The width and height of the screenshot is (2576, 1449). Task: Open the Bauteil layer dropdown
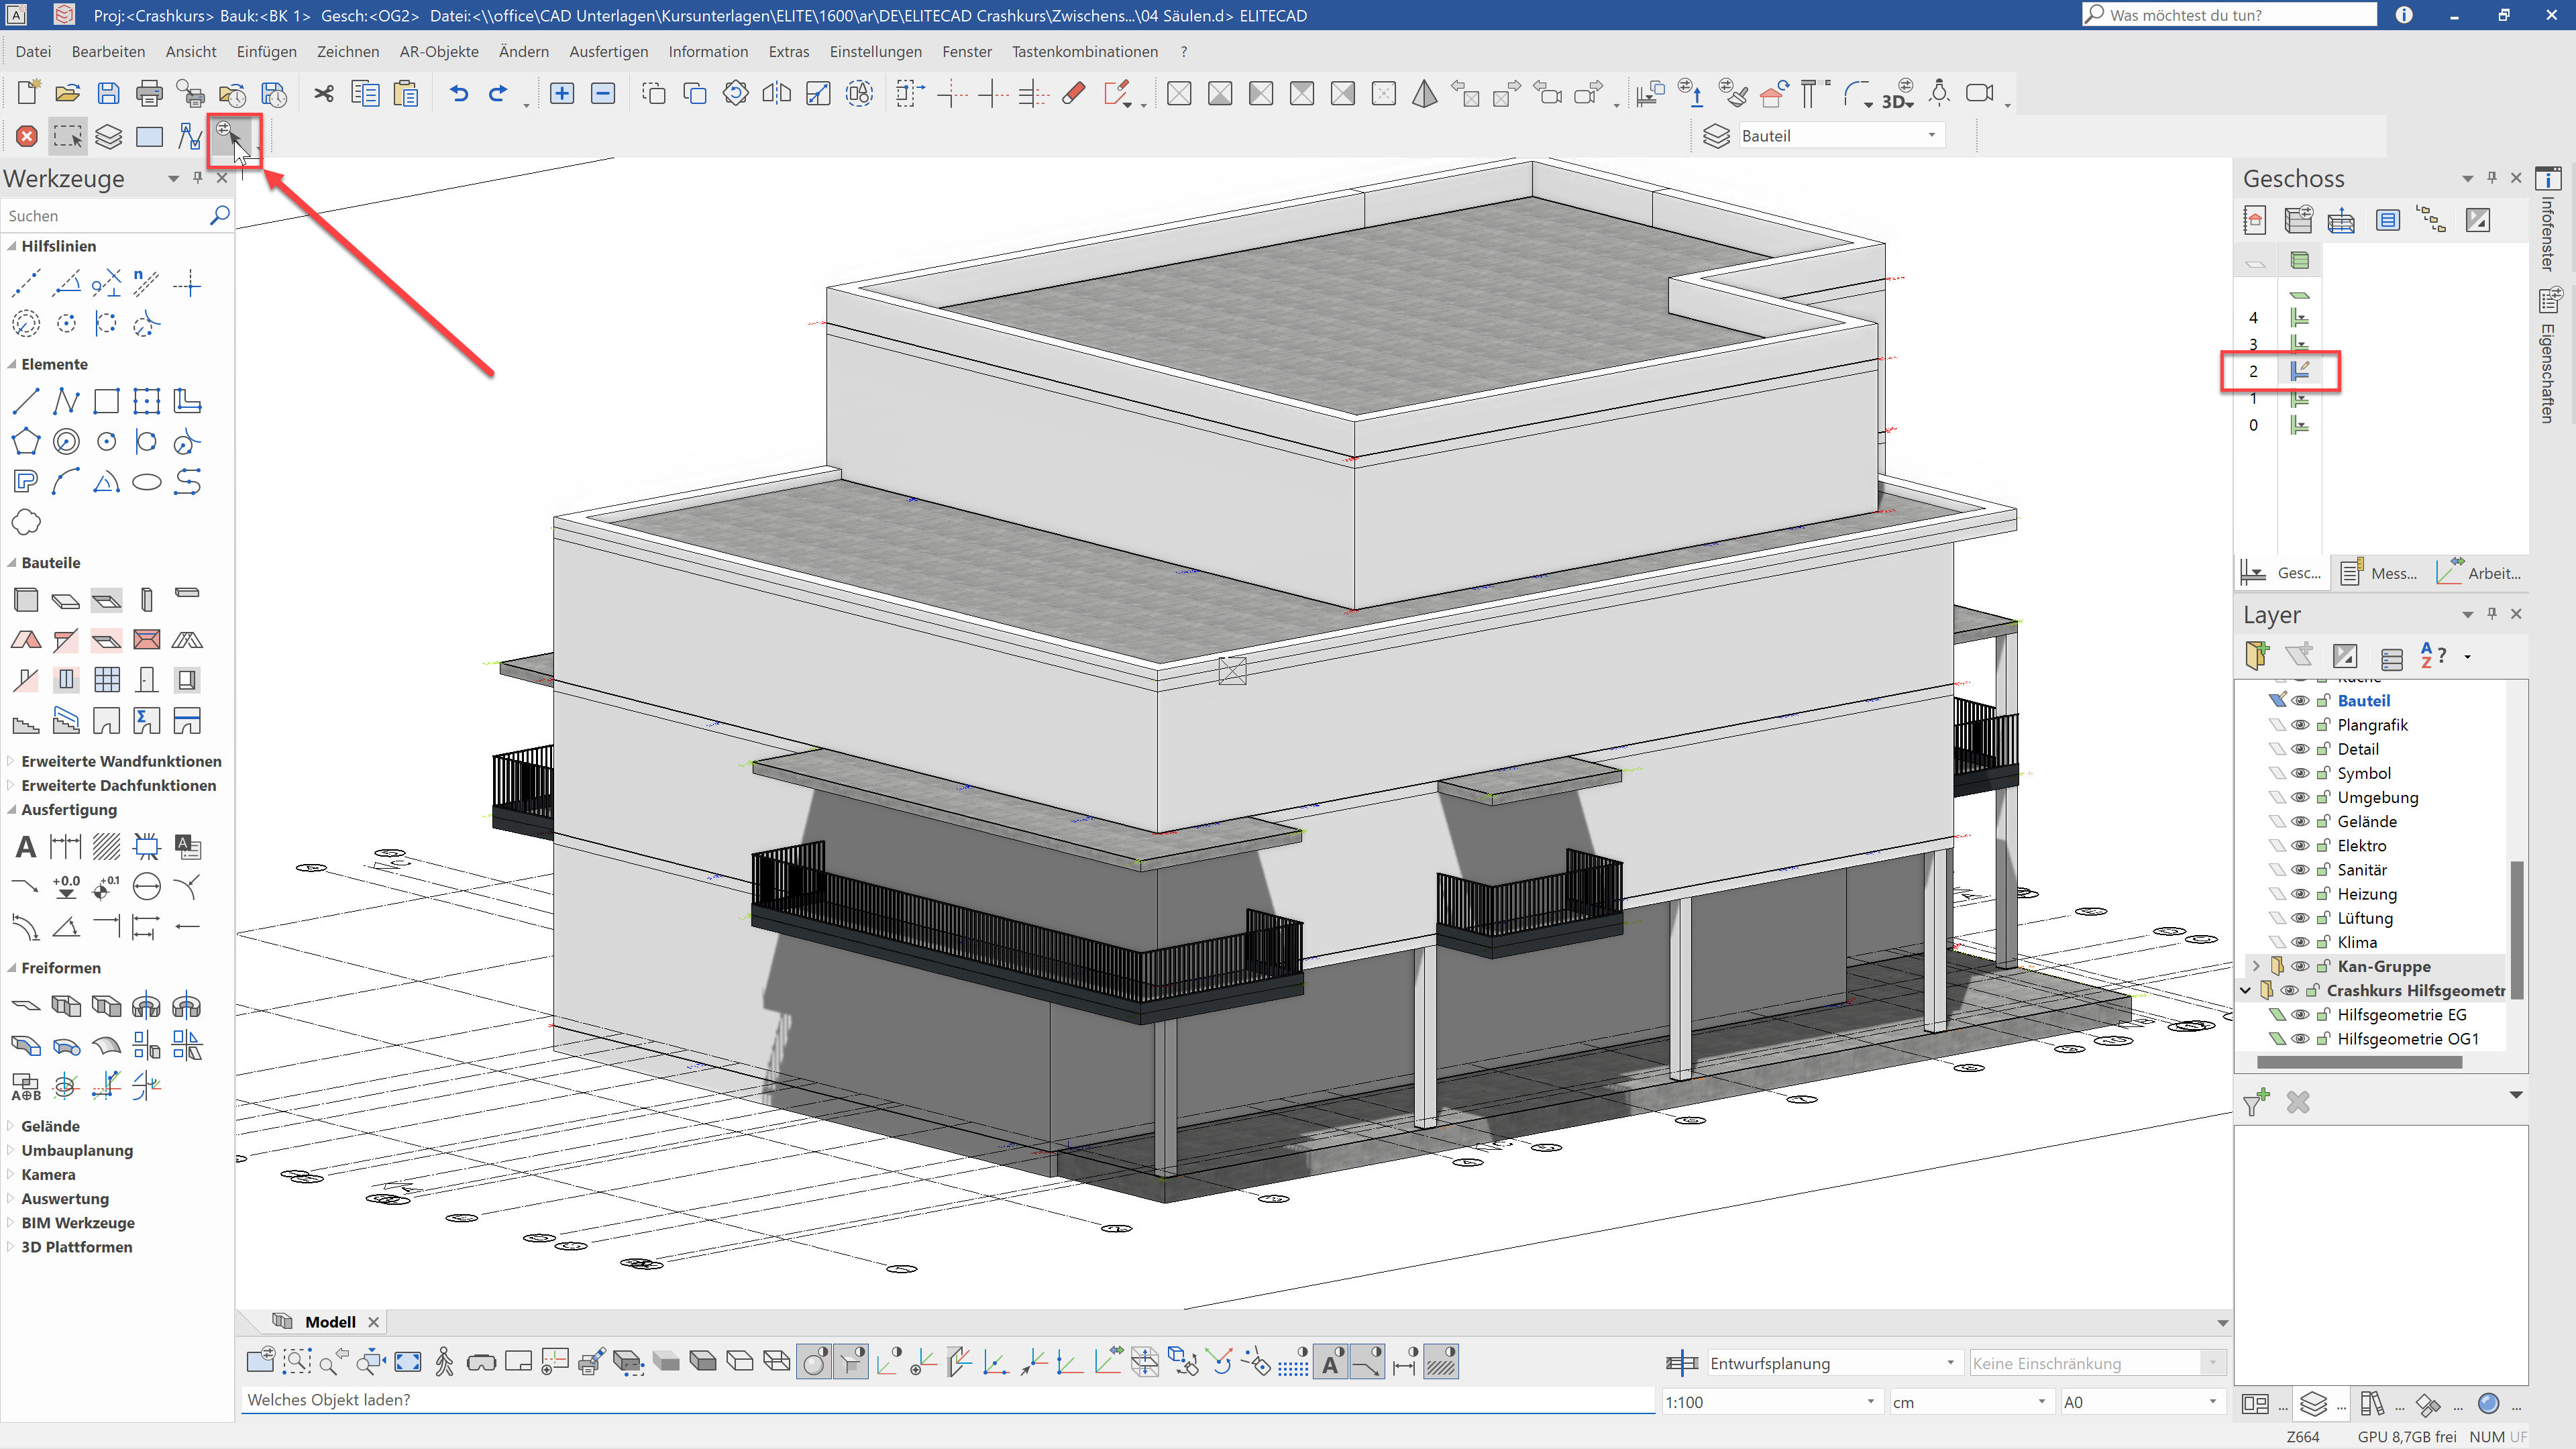(1931, 135)
